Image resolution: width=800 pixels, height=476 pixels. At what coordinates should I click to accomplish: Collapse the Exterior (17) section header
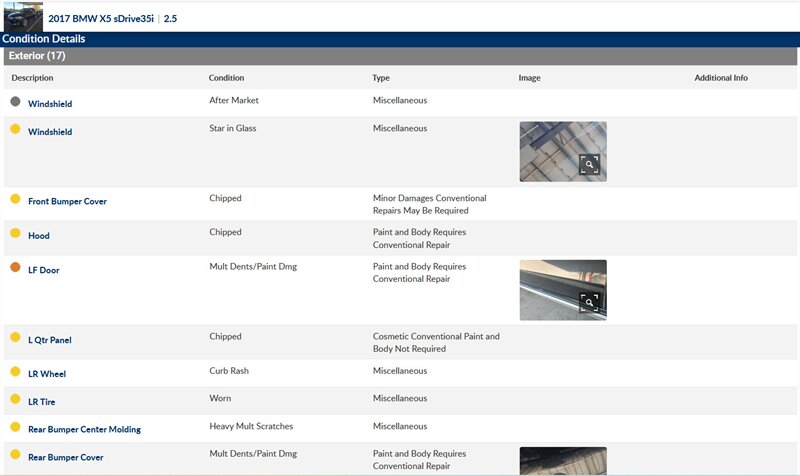pyautogui.click(x=37, y=56)
